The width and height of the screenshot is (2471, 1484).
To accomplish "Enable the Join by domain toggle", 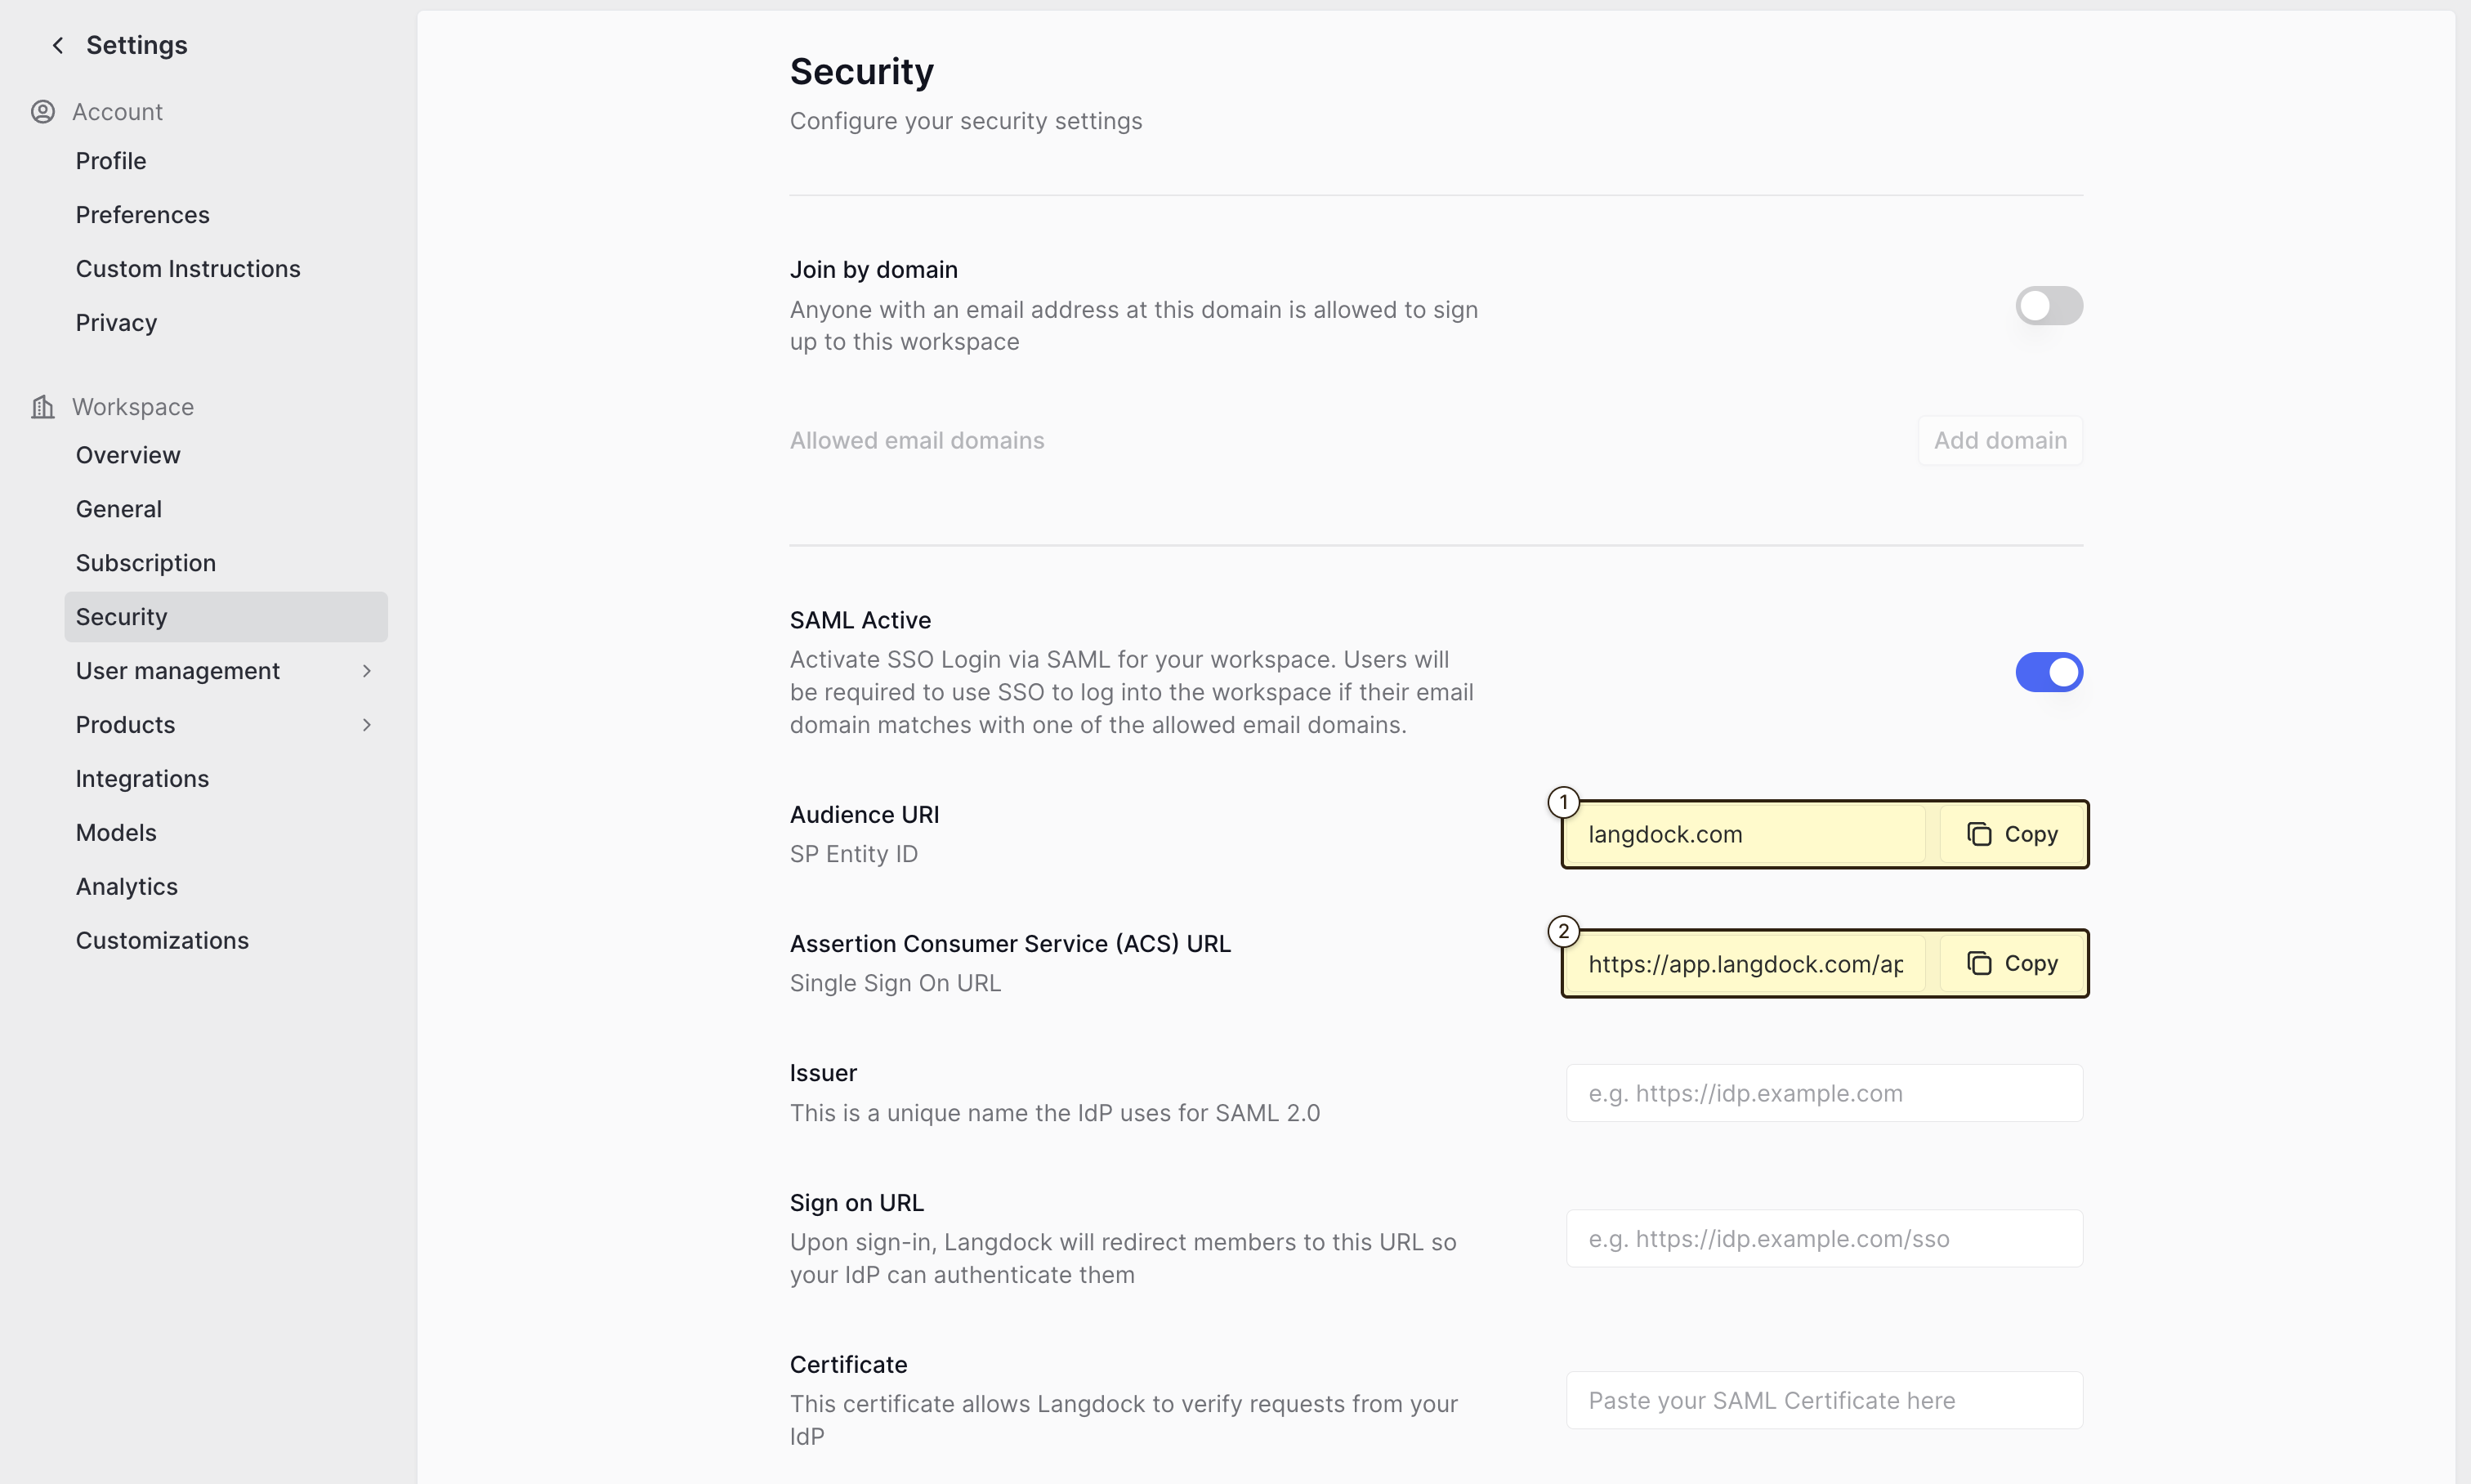I will click(2049, 306).
